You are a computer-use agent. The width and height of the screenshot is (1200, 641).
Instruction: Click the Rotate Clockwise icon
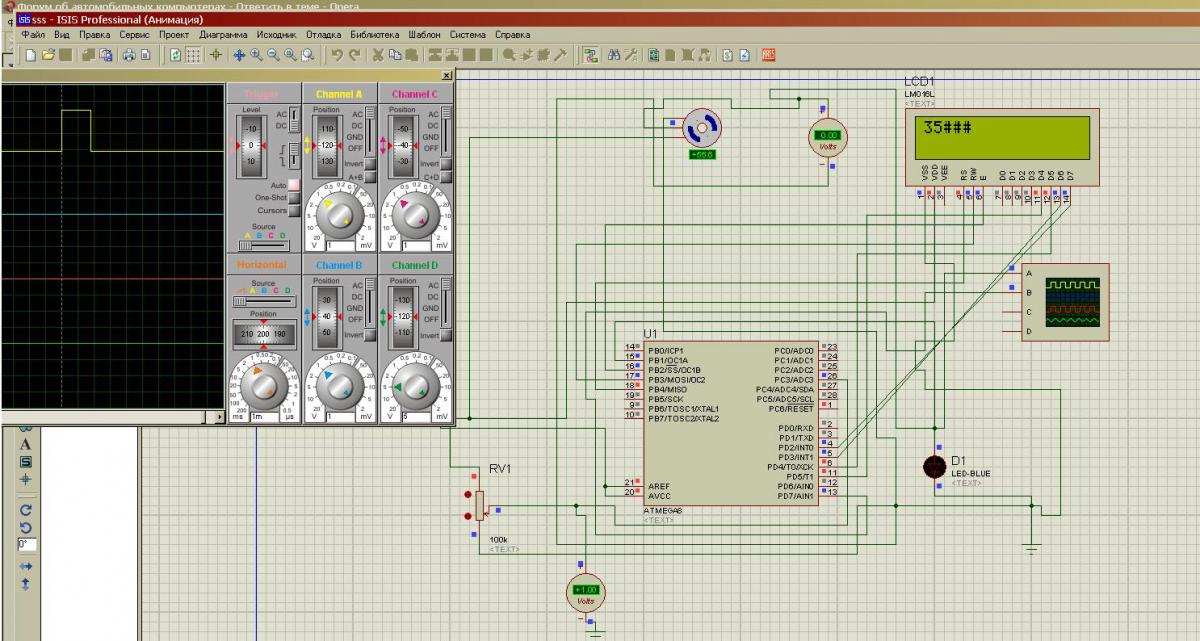pyautogui.click(x=26, y=509)
